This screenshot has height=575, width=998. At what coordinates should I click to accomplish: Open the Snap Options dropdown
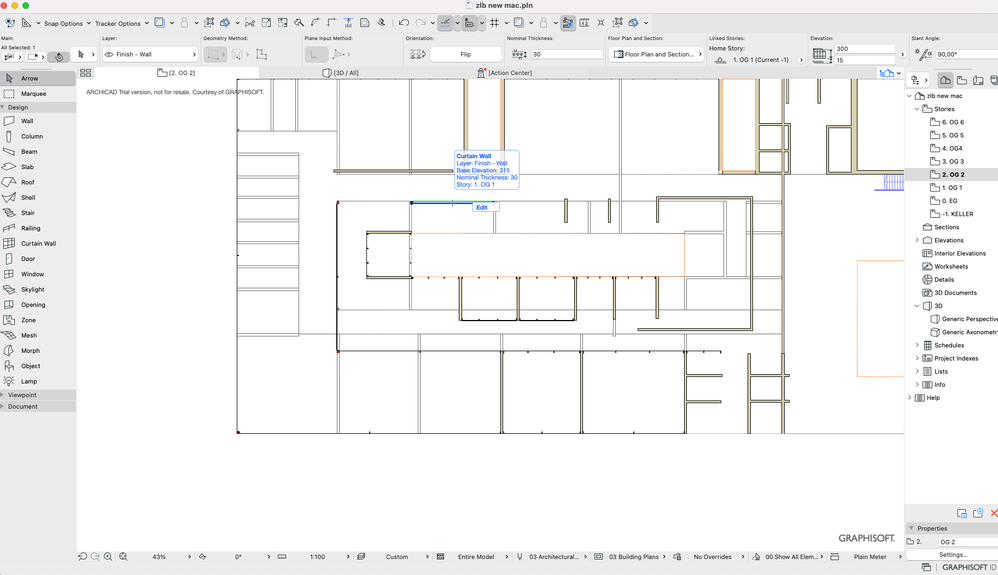[x=65, y=23]
